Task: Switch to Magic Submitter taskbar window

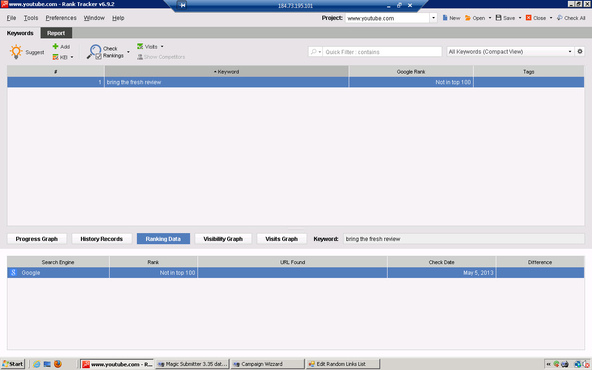Action: coord(192,364)
